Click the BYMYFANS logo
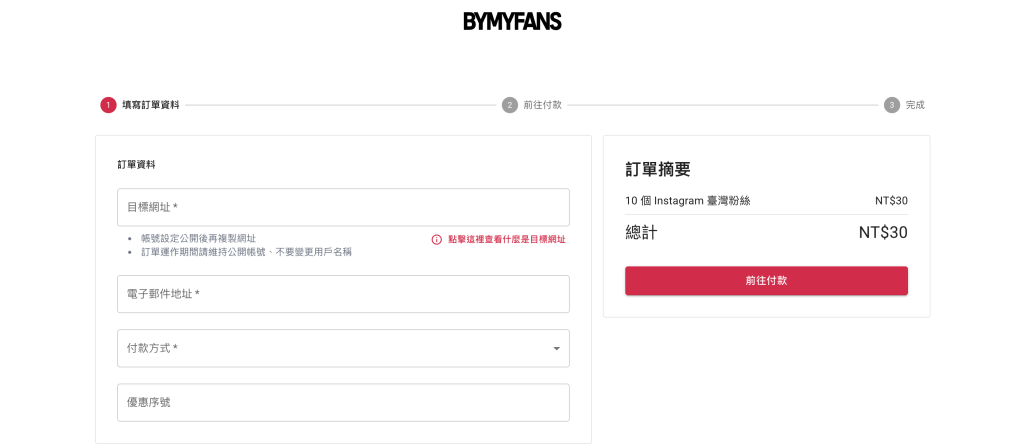 512,22
